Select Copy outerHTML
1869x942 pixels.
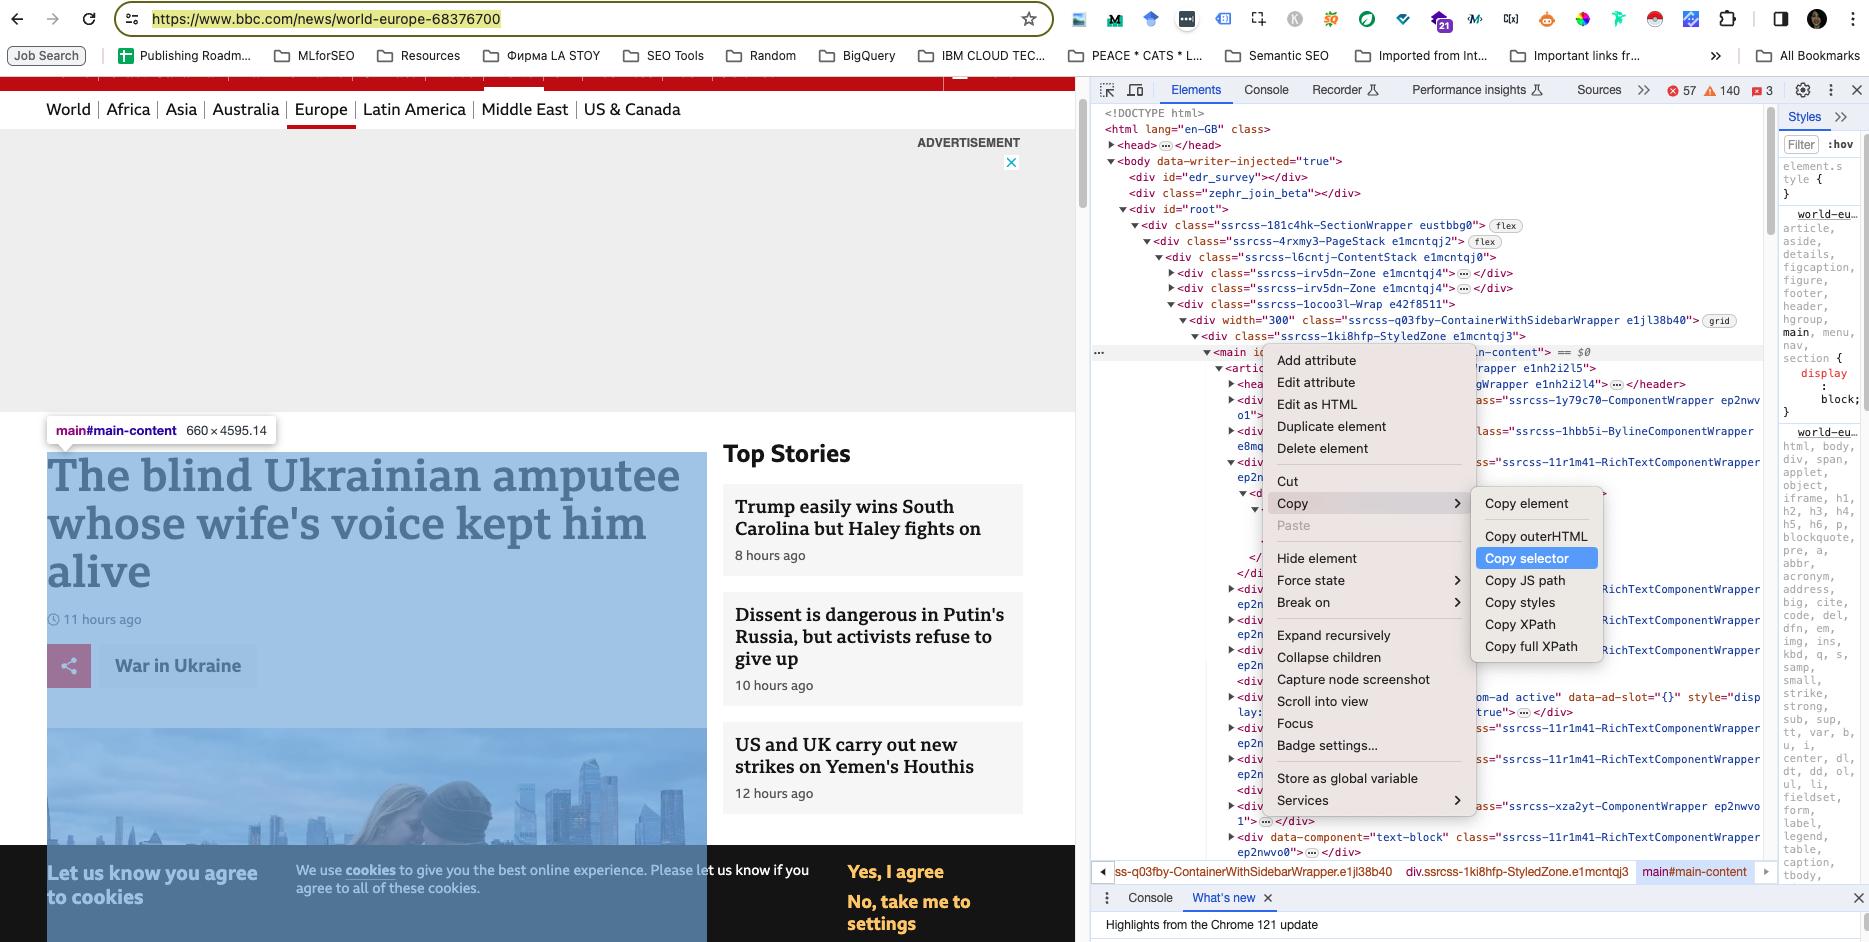coord(1537,537)
